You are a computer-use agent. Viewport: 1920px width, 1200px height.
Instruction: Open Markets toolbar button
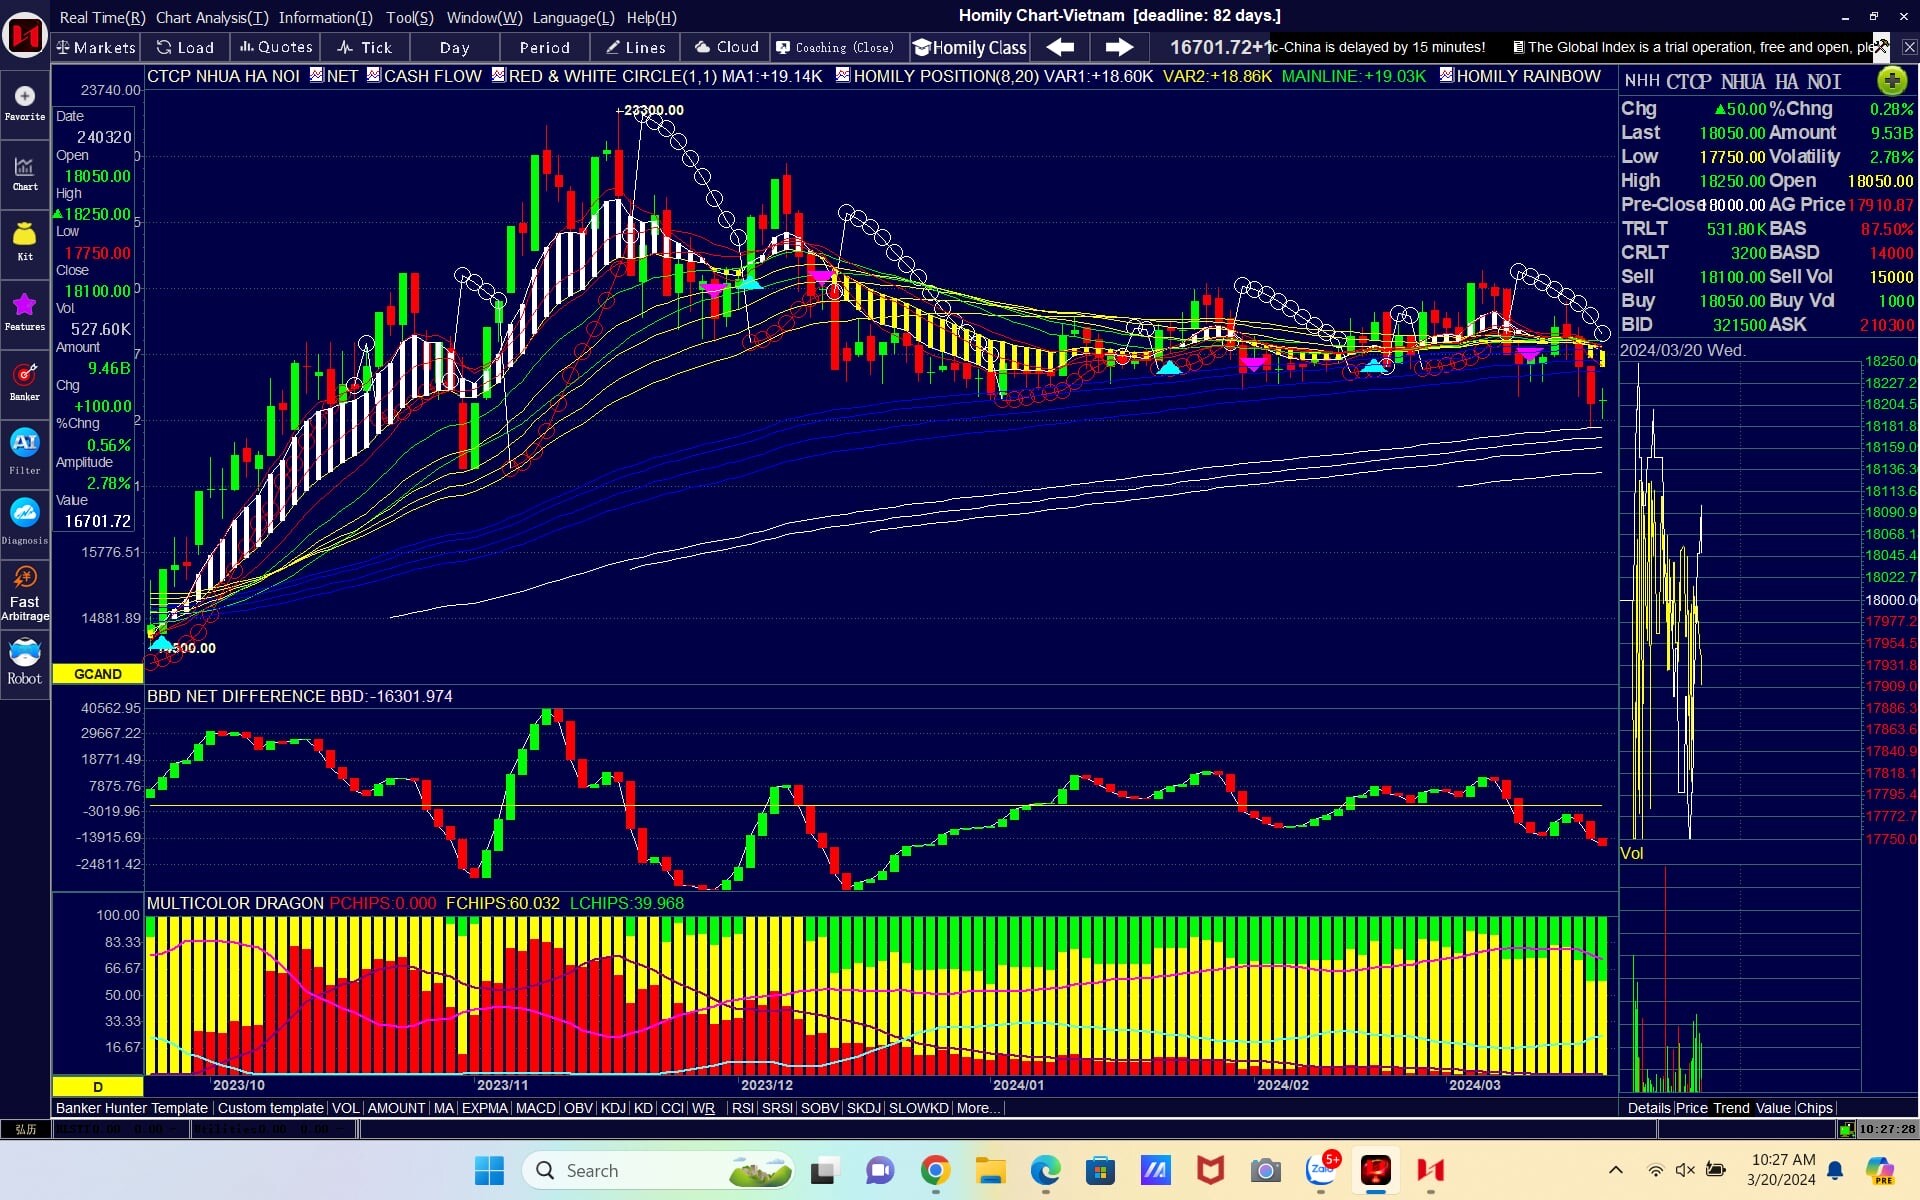point(96,47)
